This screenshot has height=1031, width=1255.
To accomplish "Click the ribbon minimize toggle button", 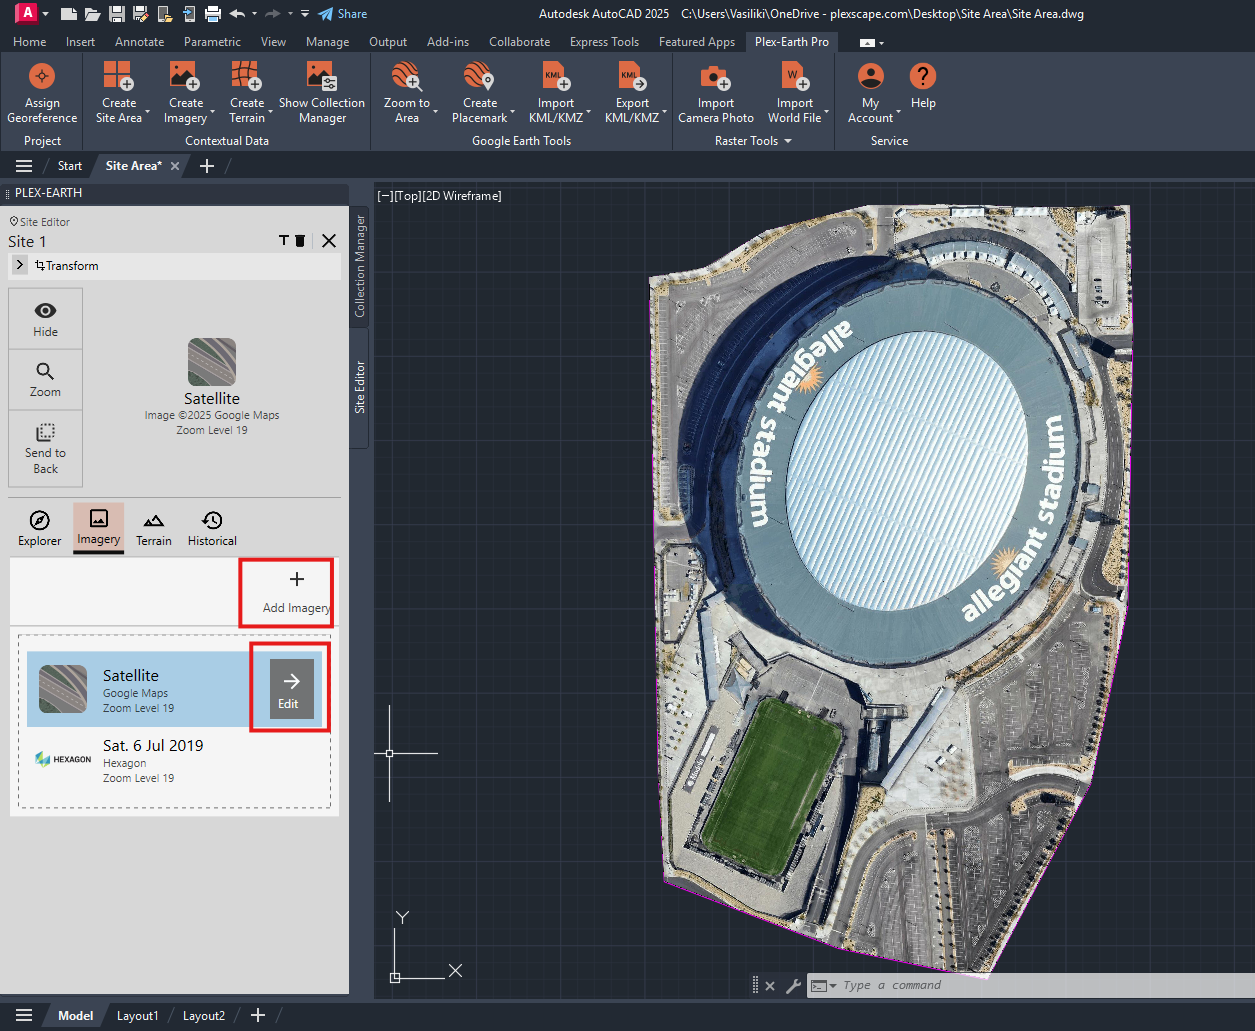I will tap(867, 43).
